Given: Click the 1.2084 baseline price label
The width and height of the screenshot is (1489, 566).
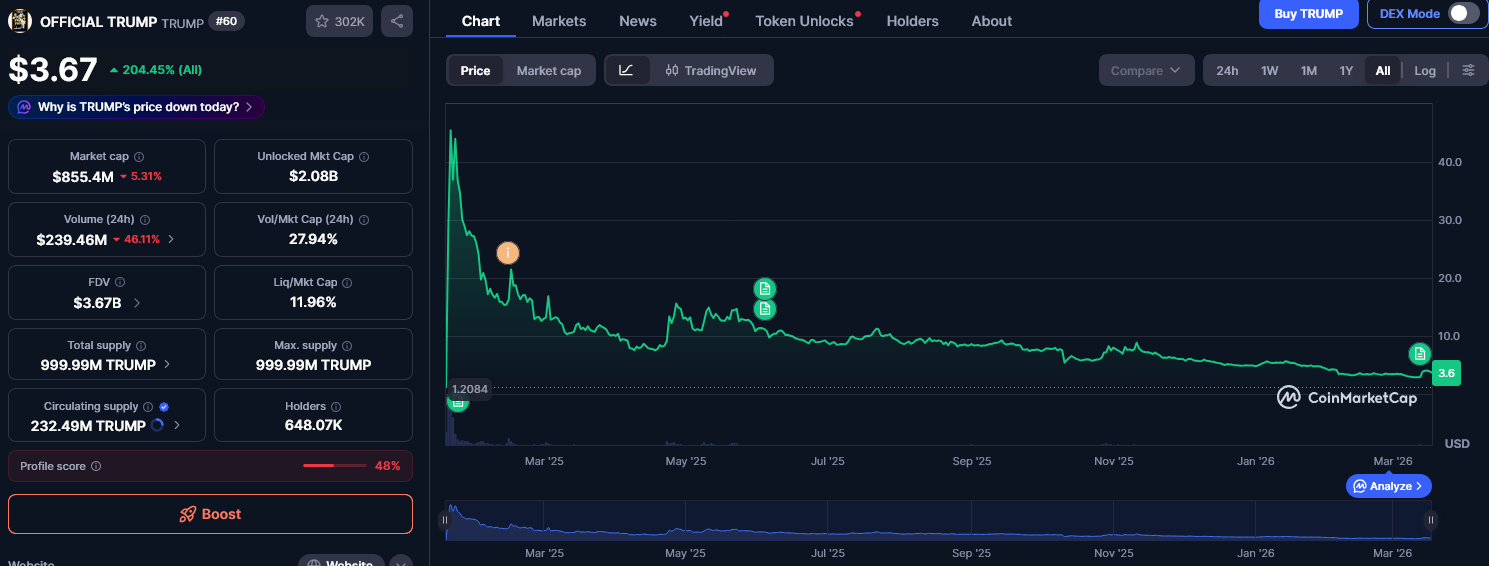Looking at the screenshot, I should tap(469, 388).
